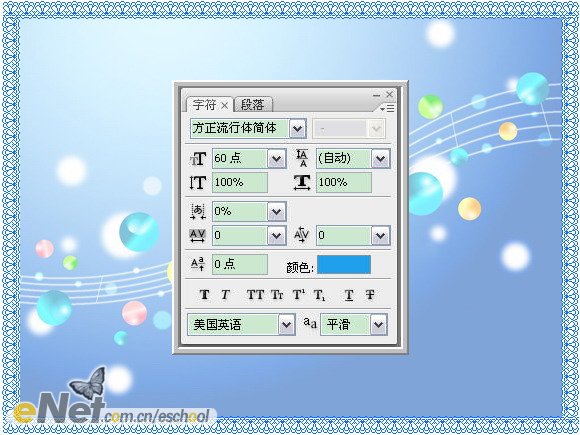Click the 方正流行体简体 font name field
Image resolution: width=580 pixels, height=435 pixels.
239,129
